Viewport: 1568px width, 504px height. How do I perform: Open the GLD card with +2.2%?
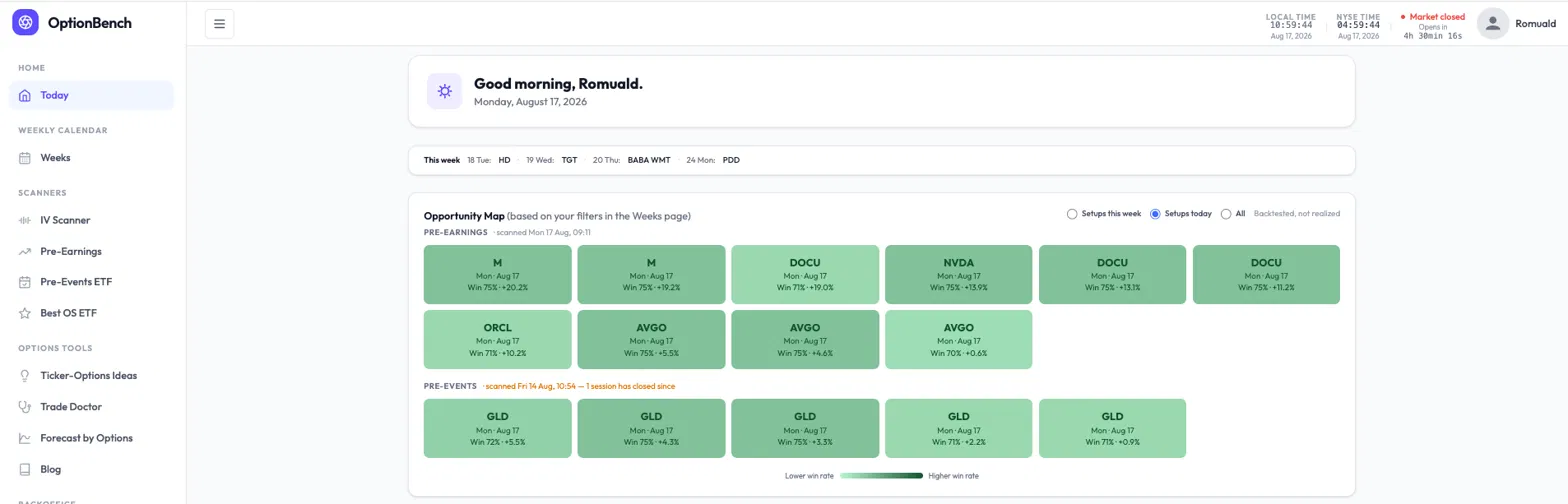[x=959, y=428]
